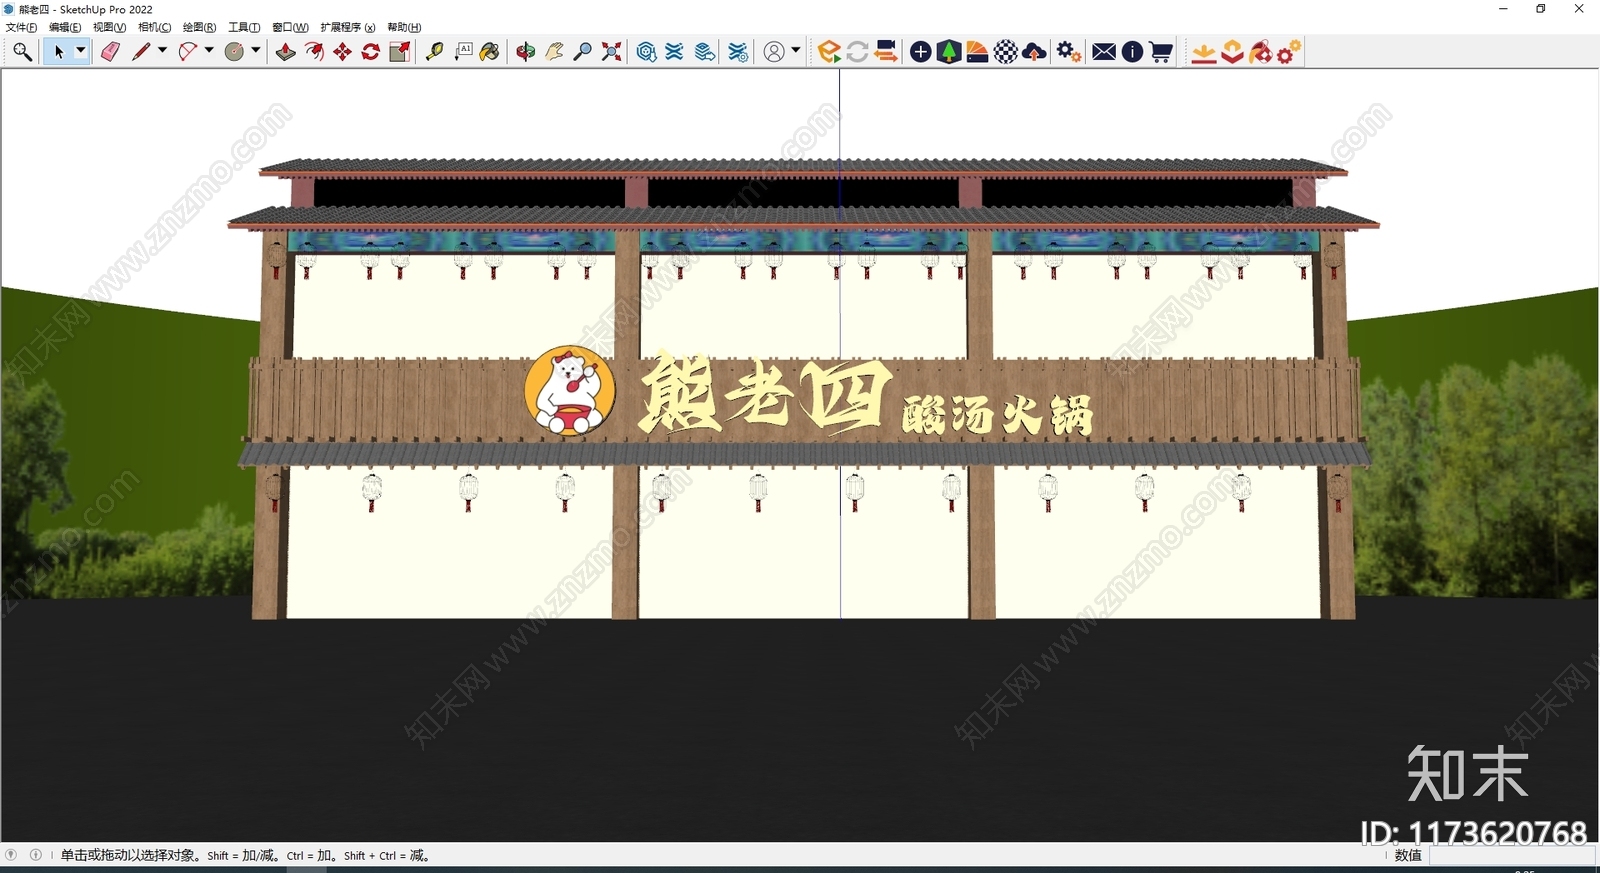Click the magnifier search icon in toolbar
Viewport: 1600px width, 873px height.
pyautogui.click(x=22, y=52)
